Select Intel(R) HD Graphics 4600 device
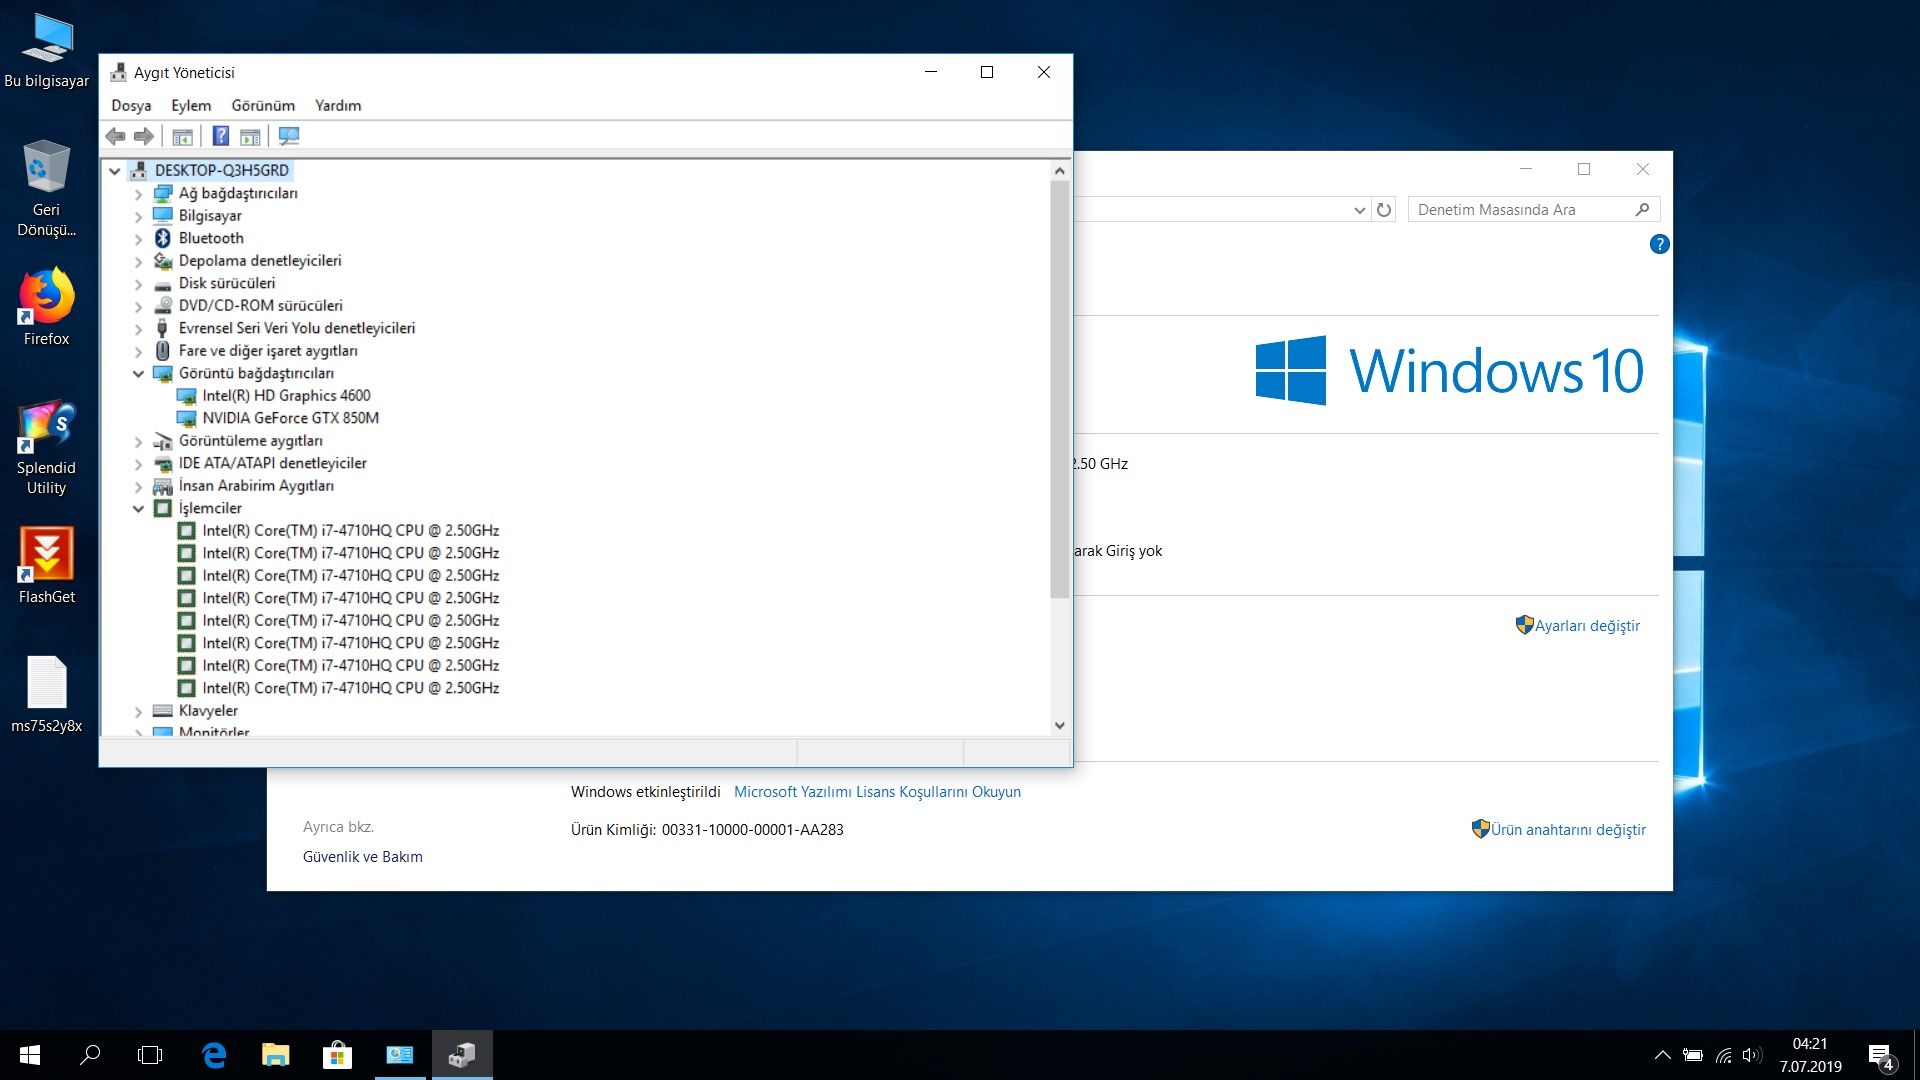The height and width of the screenshot is (1080, 1920). point(286,396)
